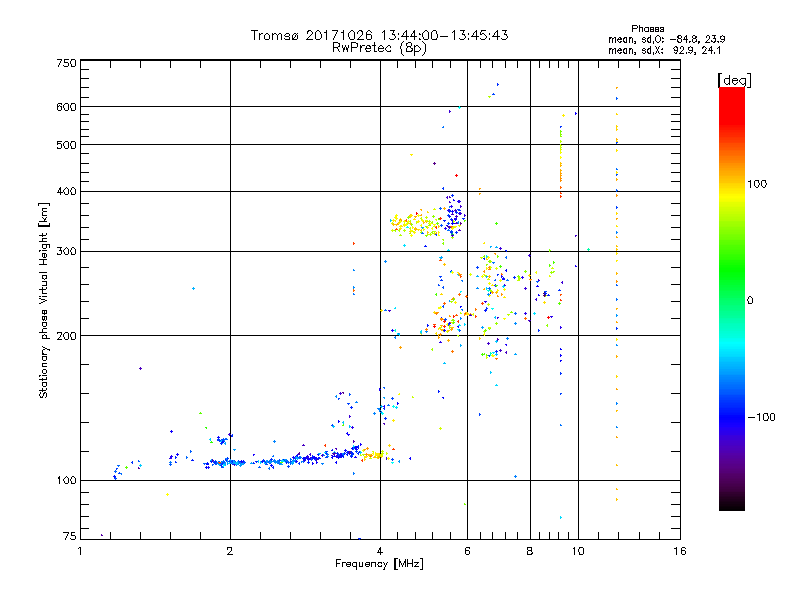Click the y-axis tick label '500'
Screen dimensions: 800x600
pos(67,145)
